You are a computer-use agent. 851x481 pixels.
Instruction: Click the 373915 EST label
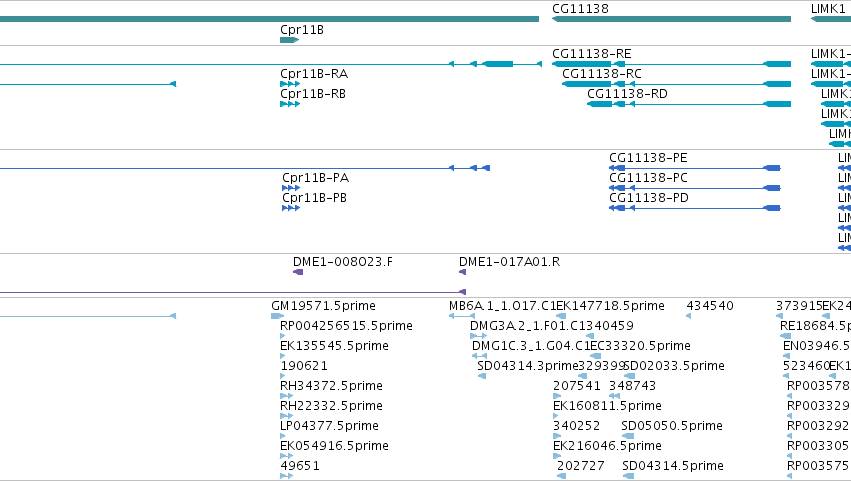pyautogui.click(x=799, y=306)
